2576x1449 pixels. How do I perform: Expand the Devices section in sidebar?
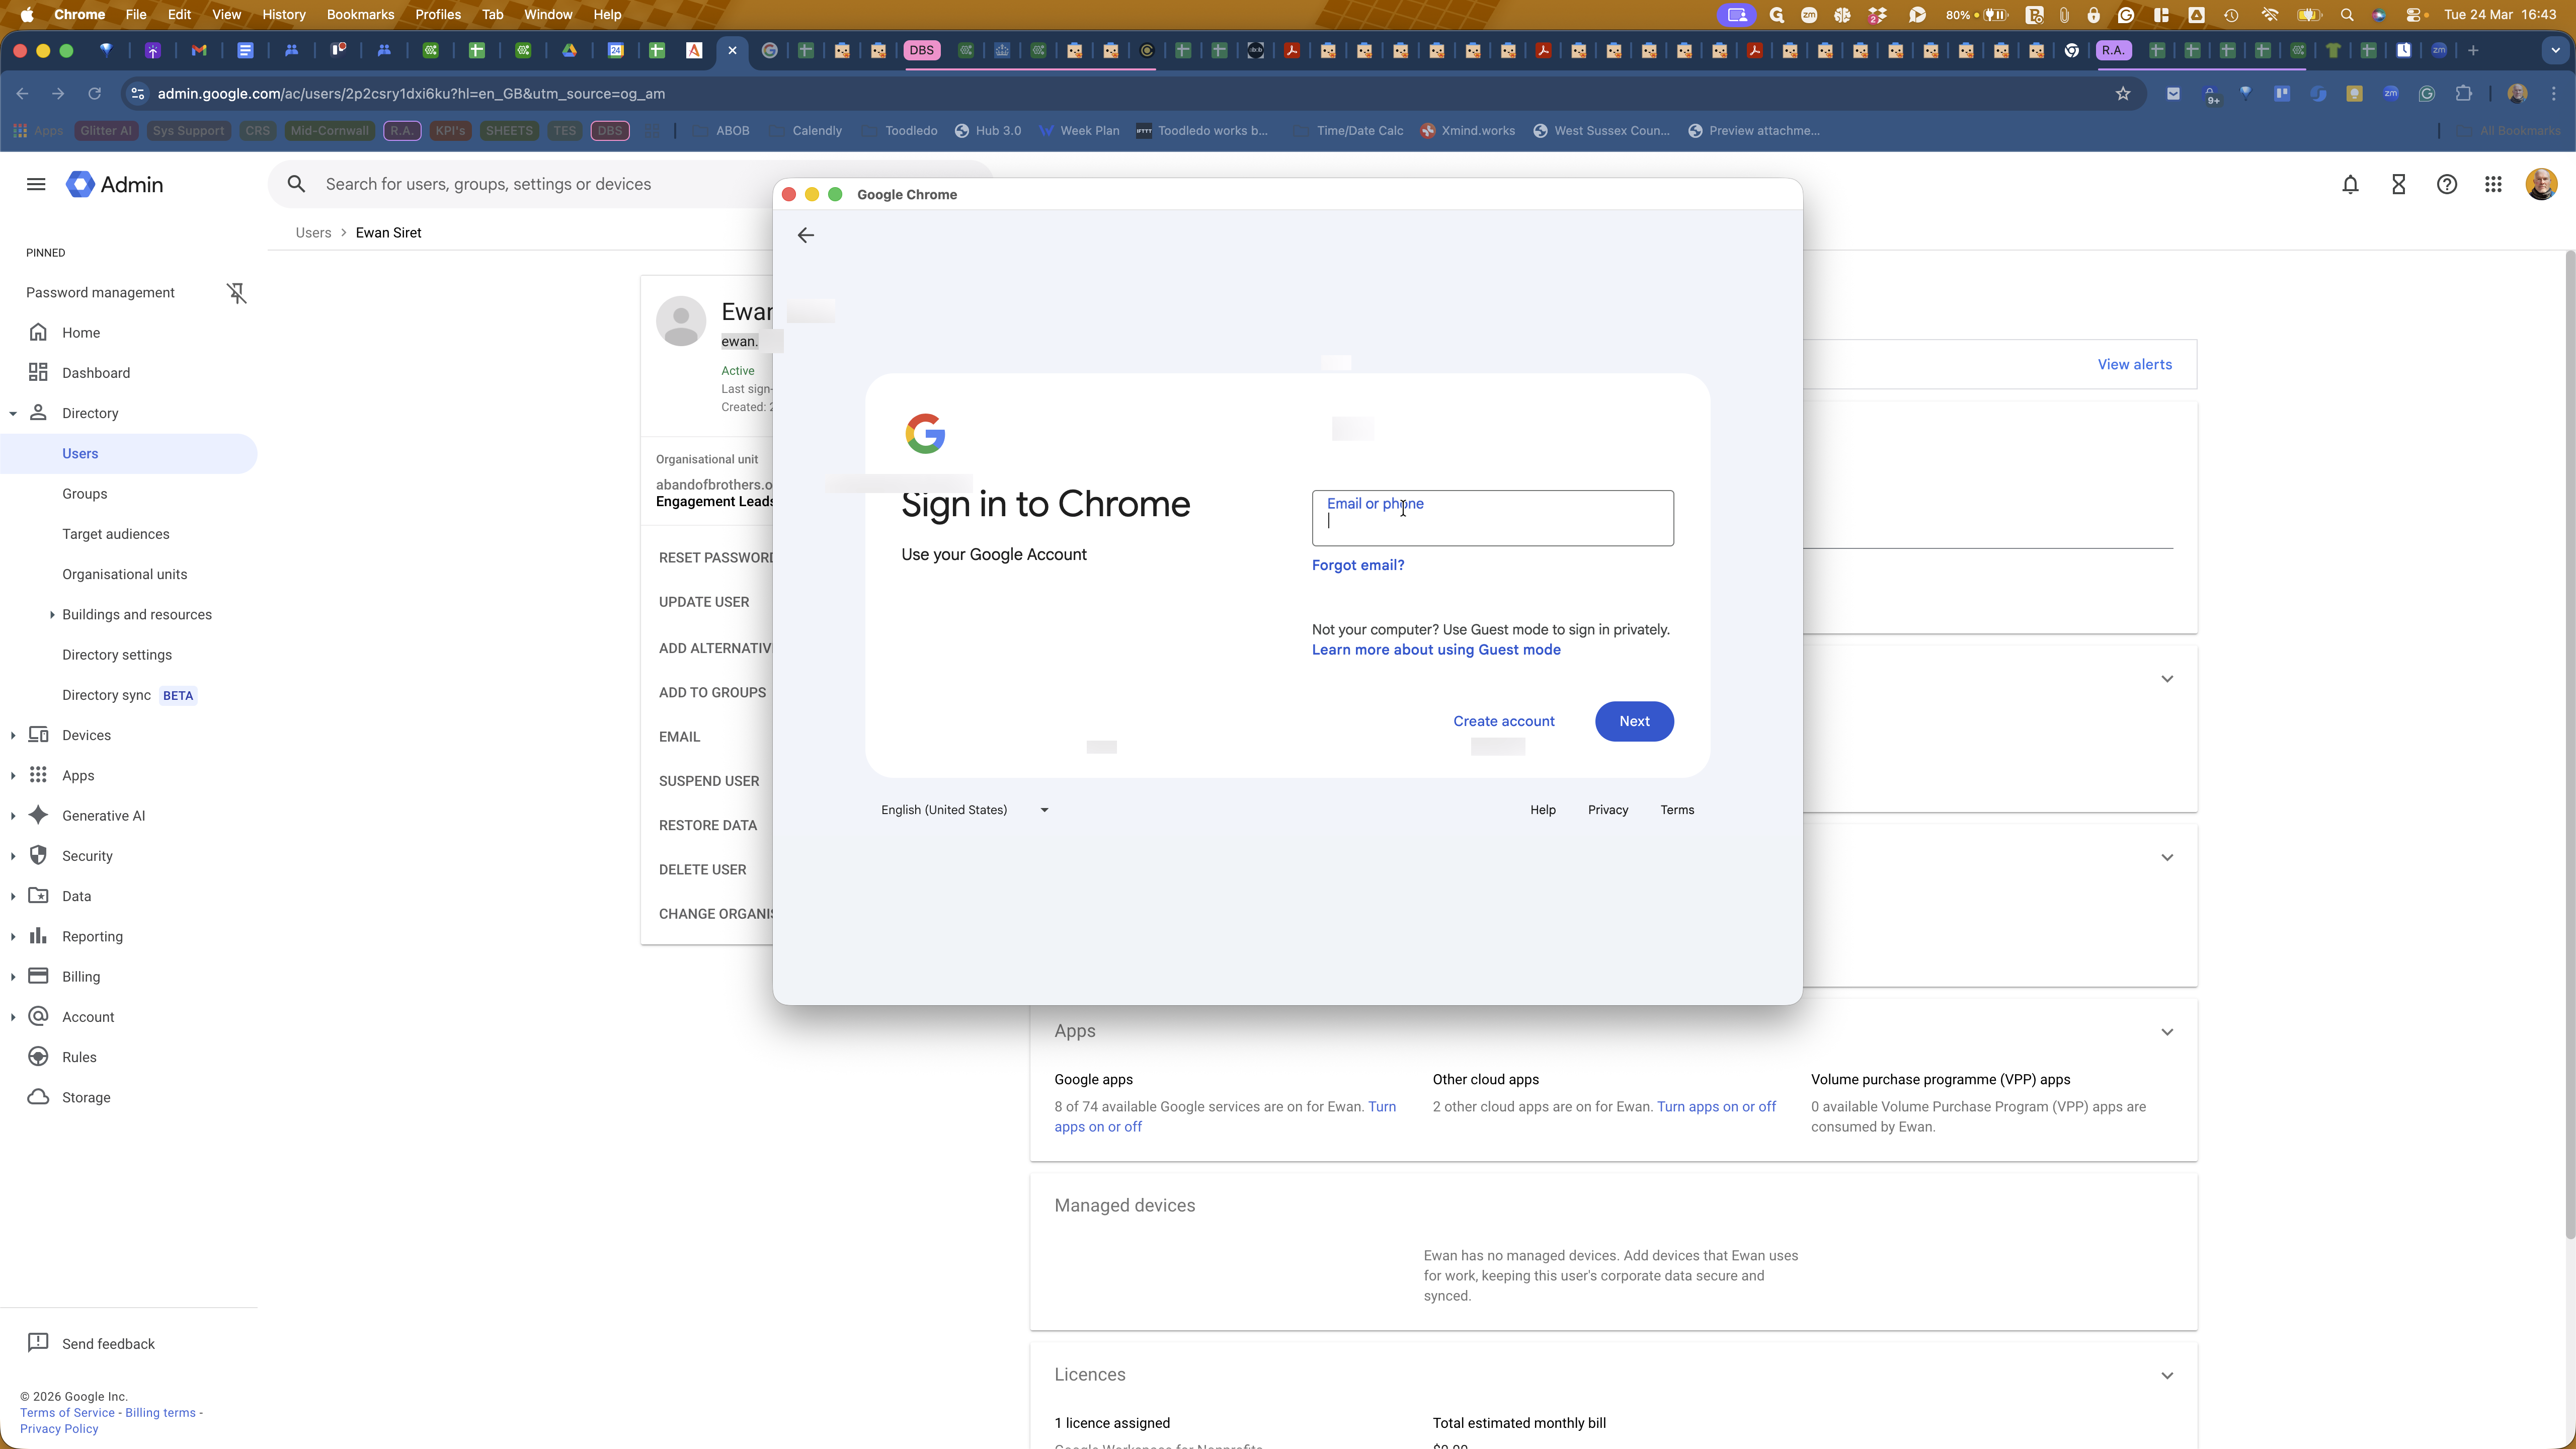[x=13, y=735]
